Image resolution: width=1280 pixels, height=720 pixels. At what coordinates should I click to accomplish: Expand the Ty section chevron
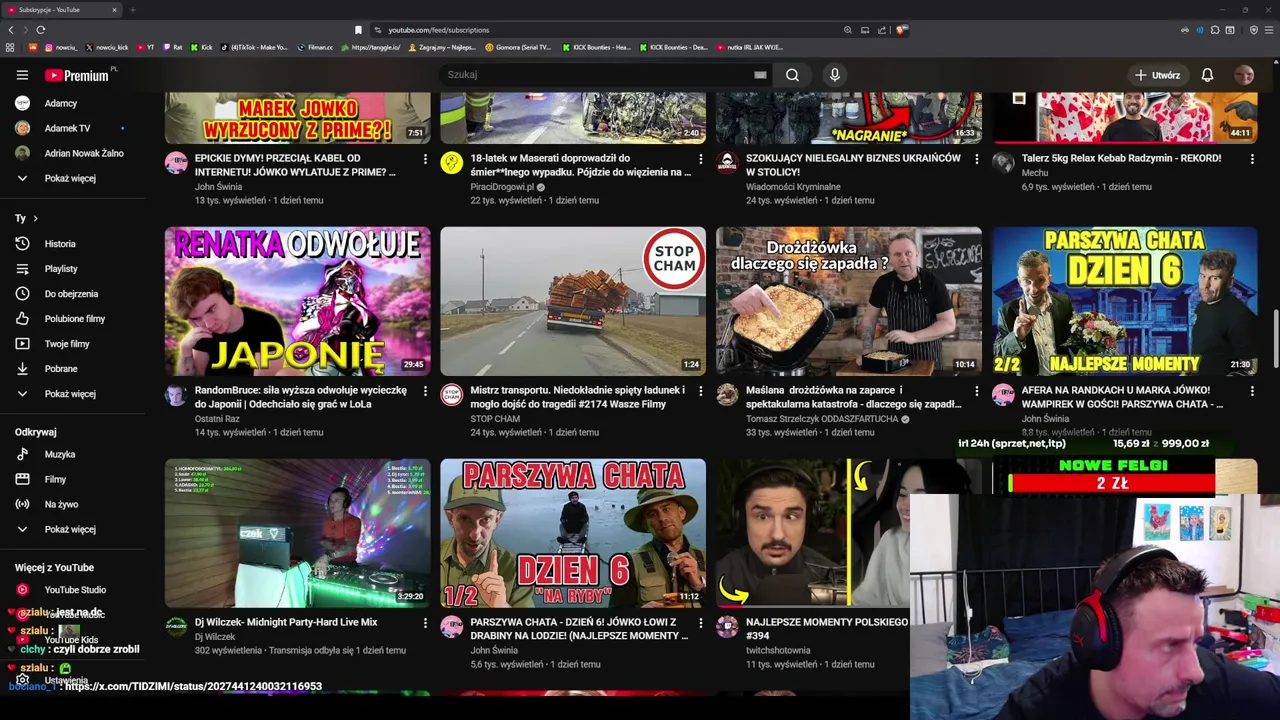tap(35, 218)
